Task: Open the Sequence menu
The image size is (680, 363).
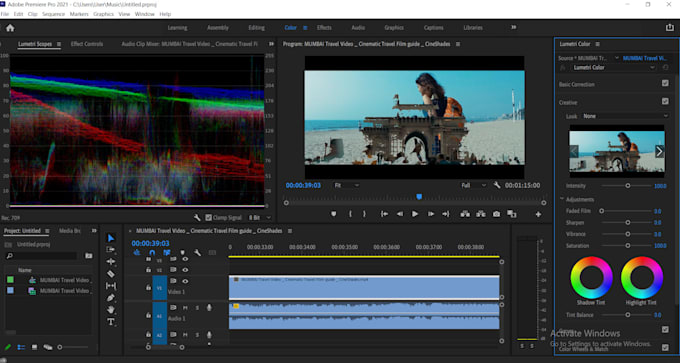Action: point(53,14)
